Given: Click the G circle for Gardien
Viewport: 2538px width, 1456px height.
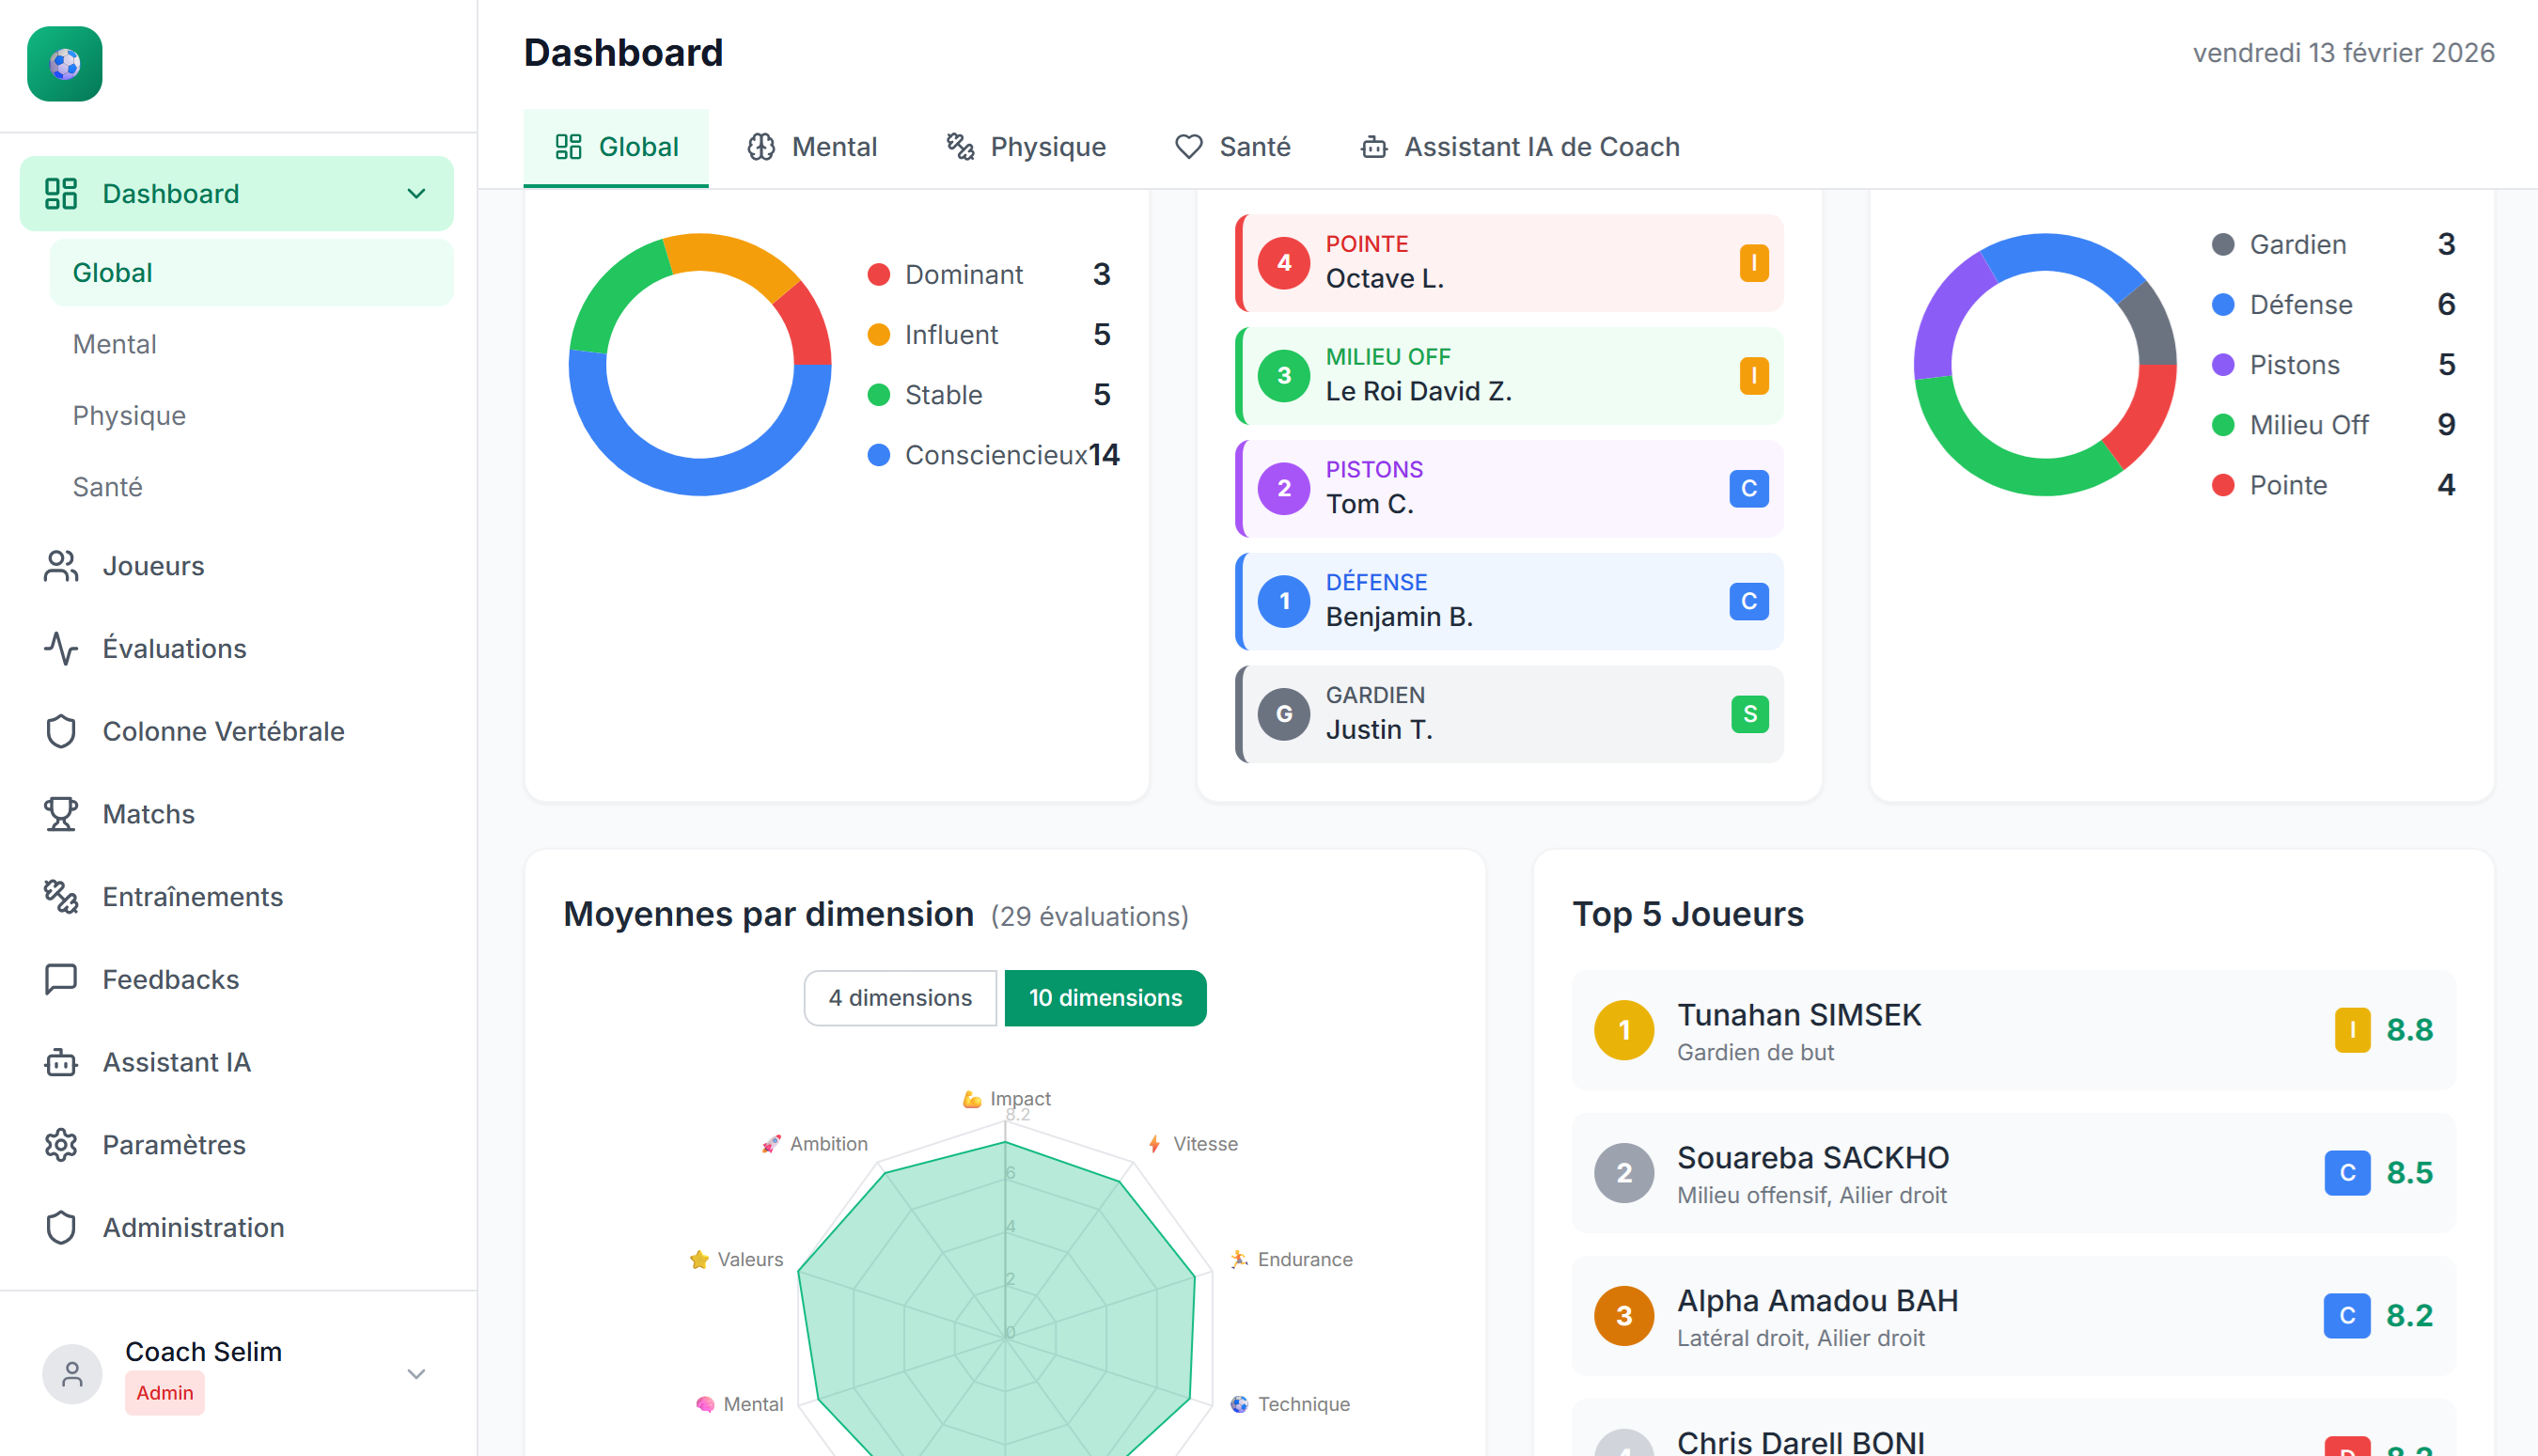Looking at the screenshot, I should (x=1284, y=715).
